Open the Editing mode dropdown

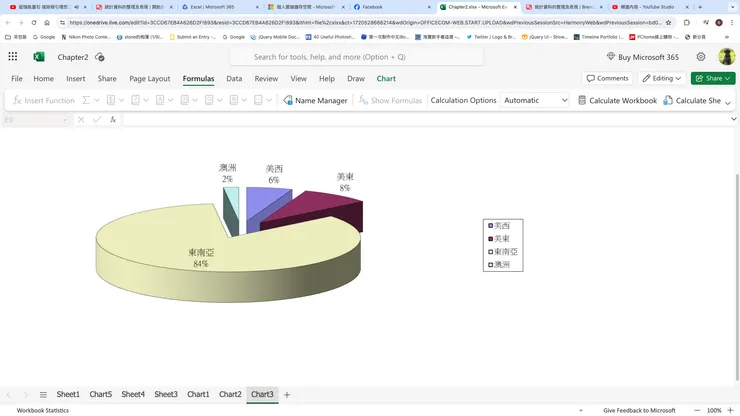click(x=662, y=78)
